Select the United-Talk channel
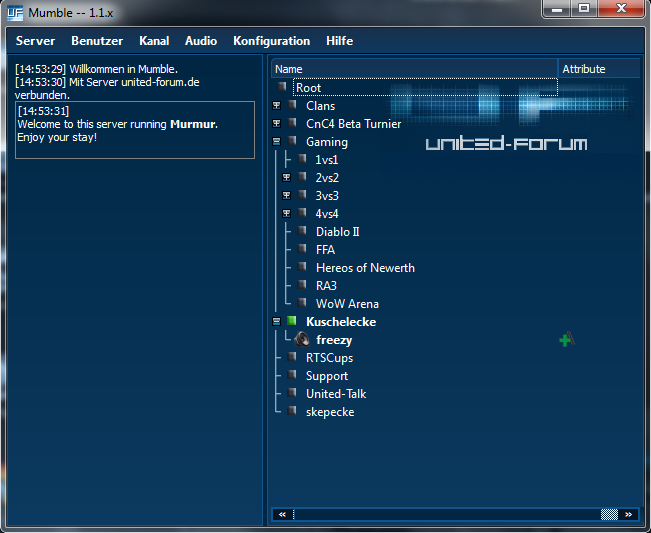651x533 pixels. (x=336, y=394)
